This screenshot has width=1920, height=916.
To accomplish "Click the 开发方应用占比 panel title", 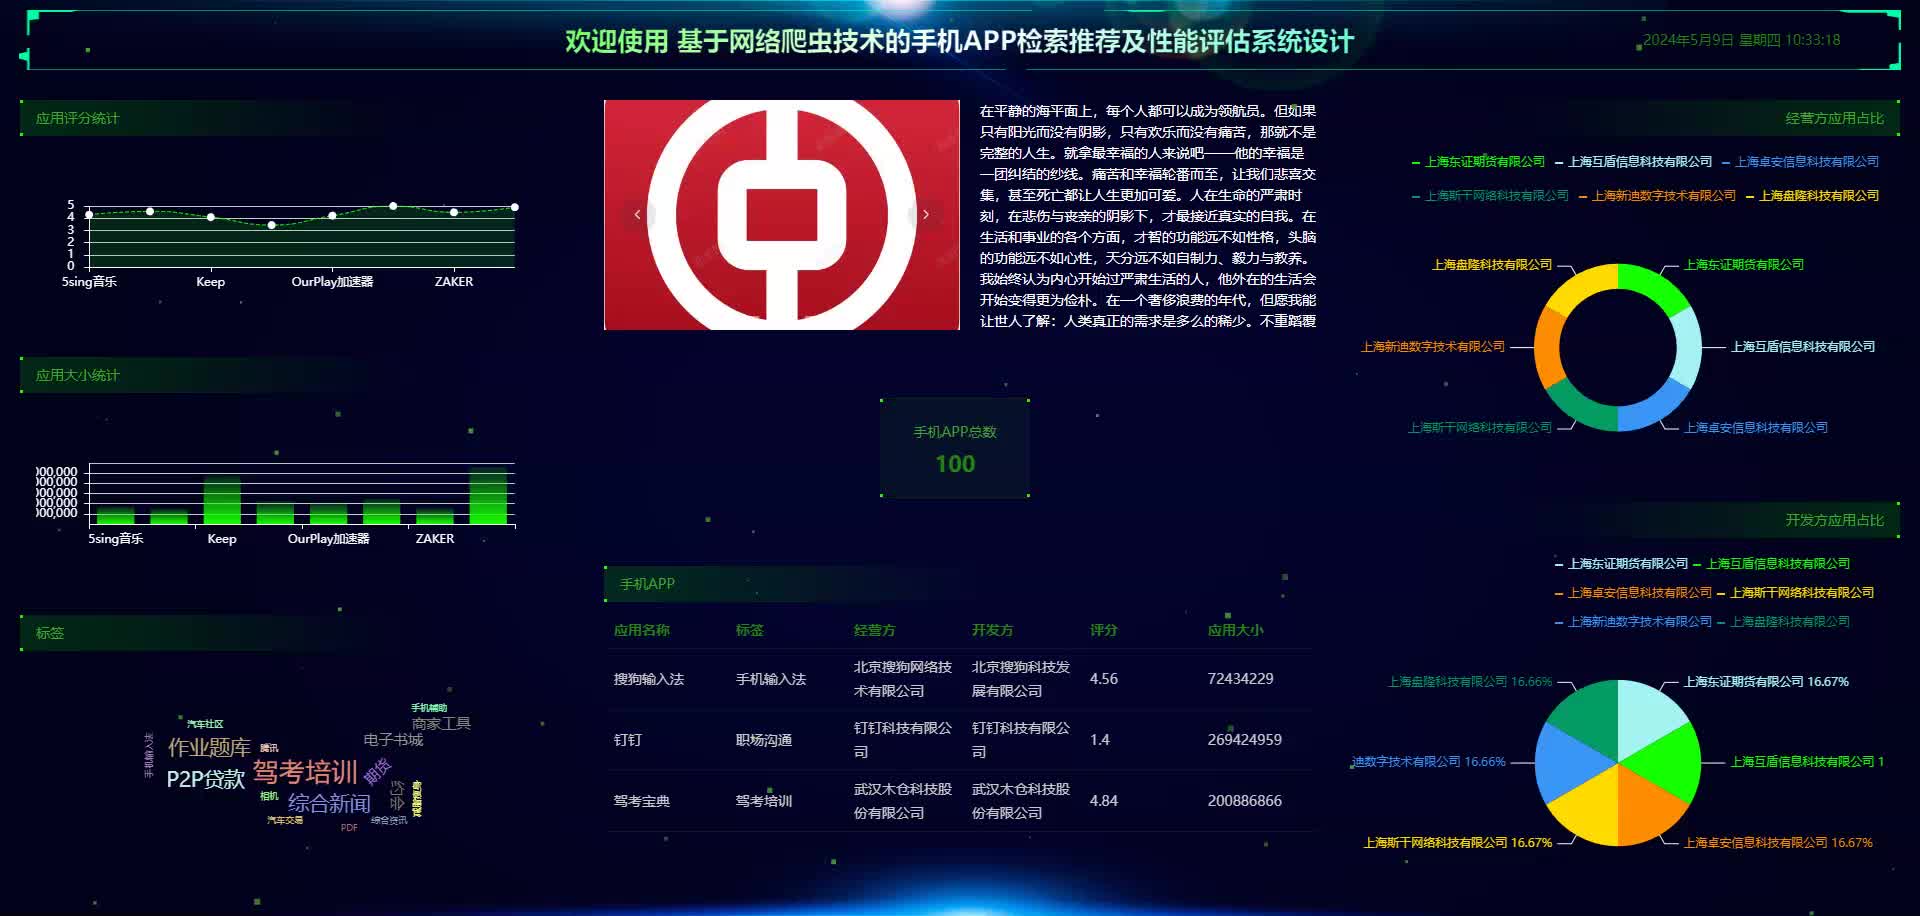I will coord(1834,520).
